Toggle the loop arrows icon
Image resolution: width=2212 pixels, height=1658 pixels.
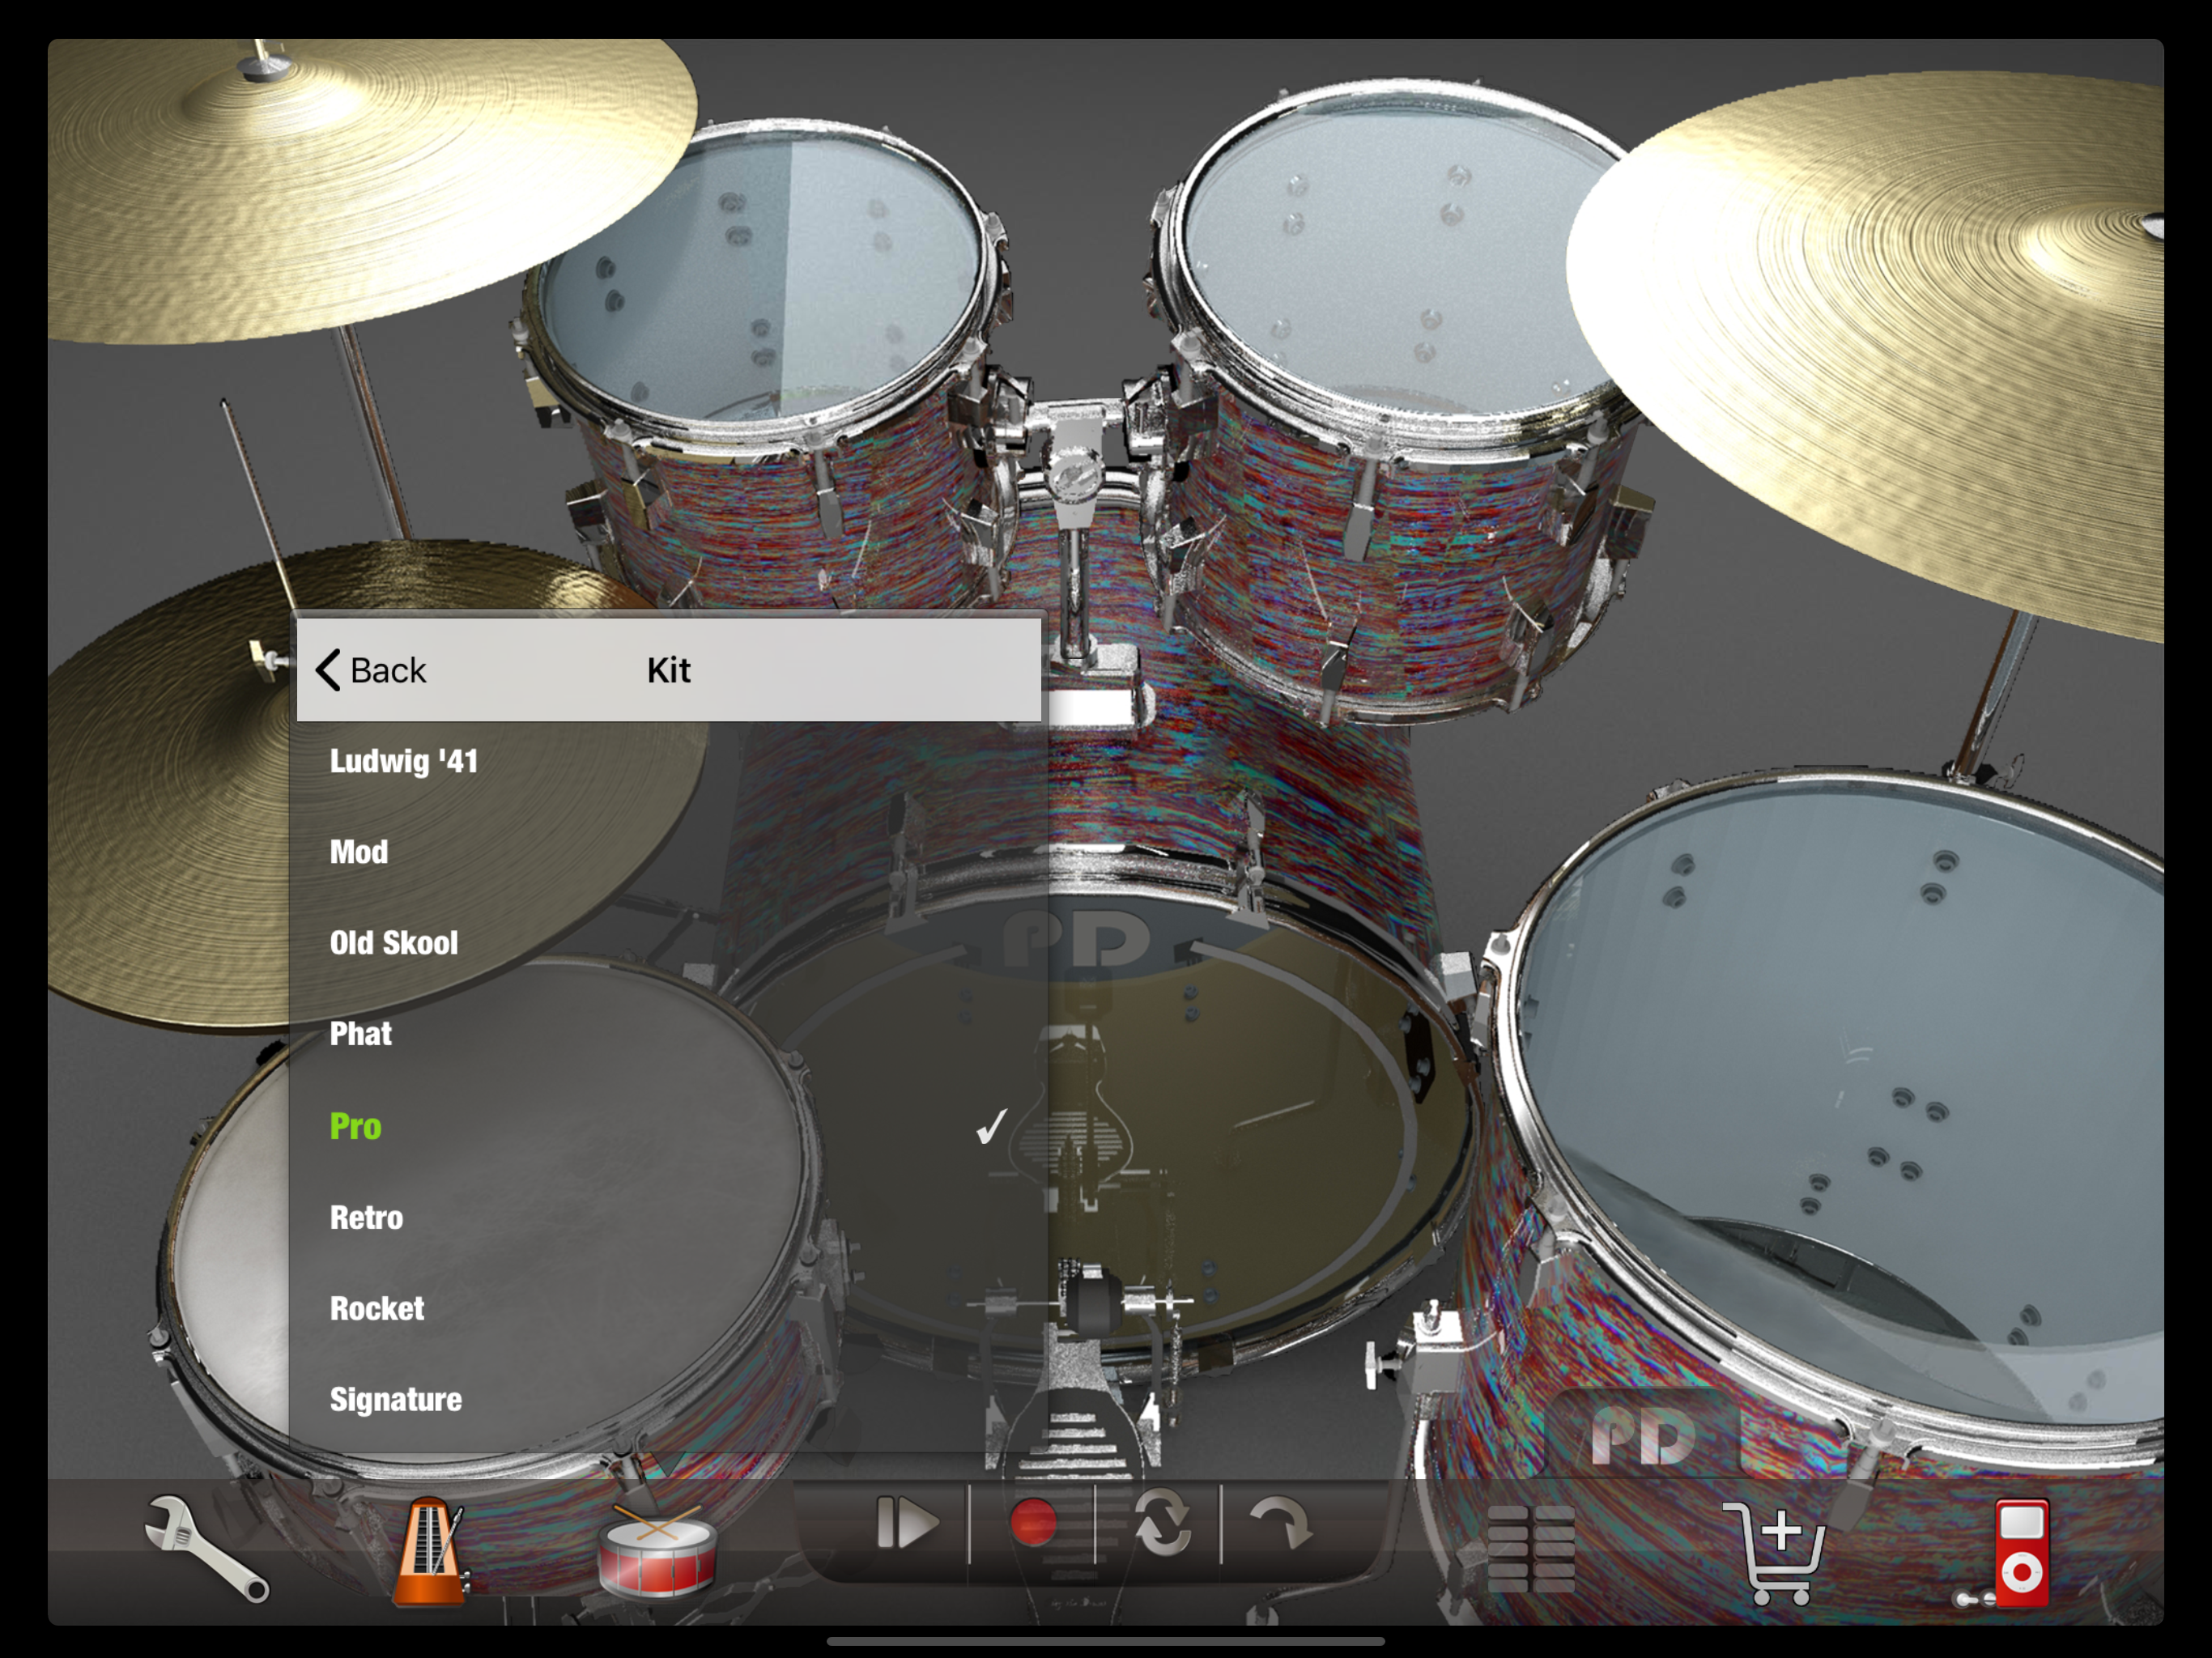(1161, 1524)
